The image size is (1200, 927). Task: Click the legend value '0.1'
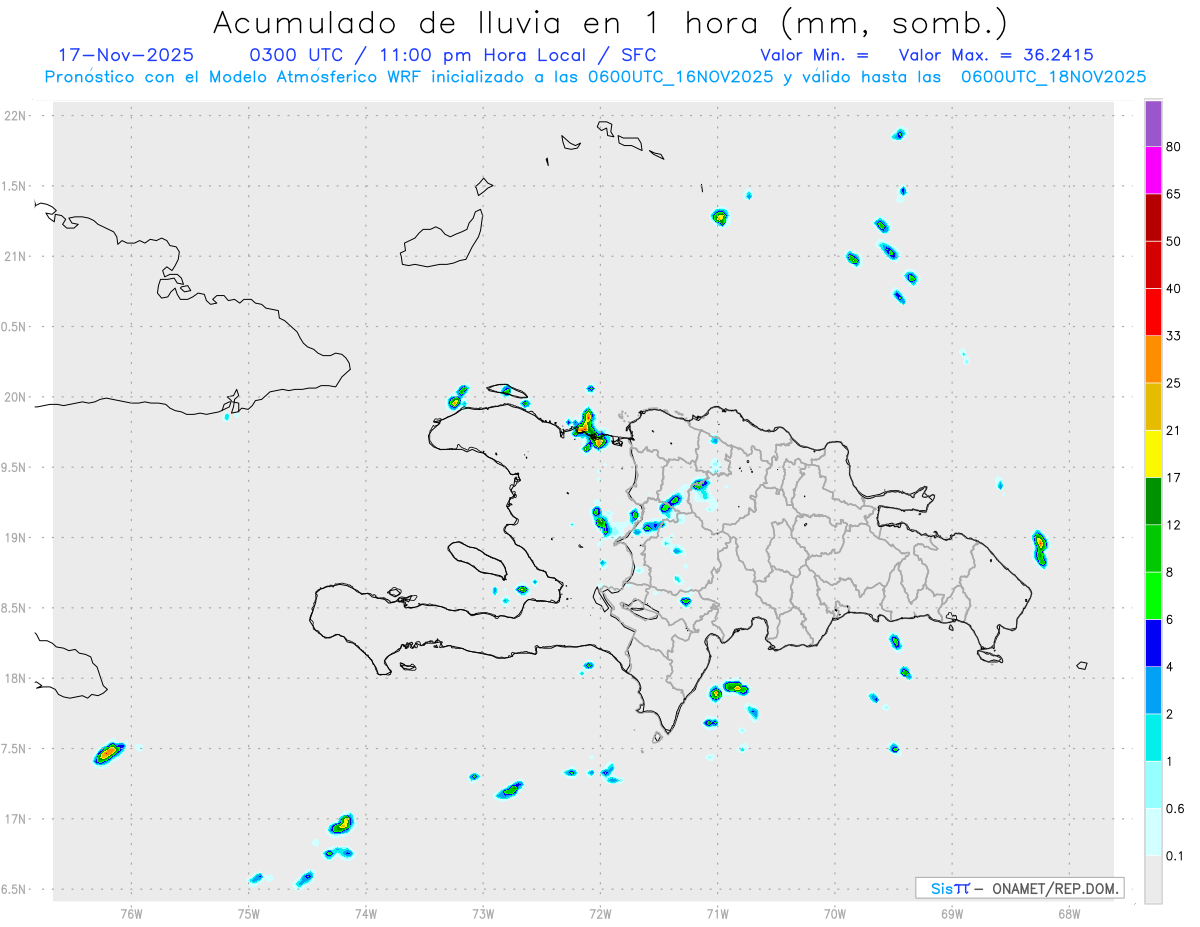coord(1176,856)
